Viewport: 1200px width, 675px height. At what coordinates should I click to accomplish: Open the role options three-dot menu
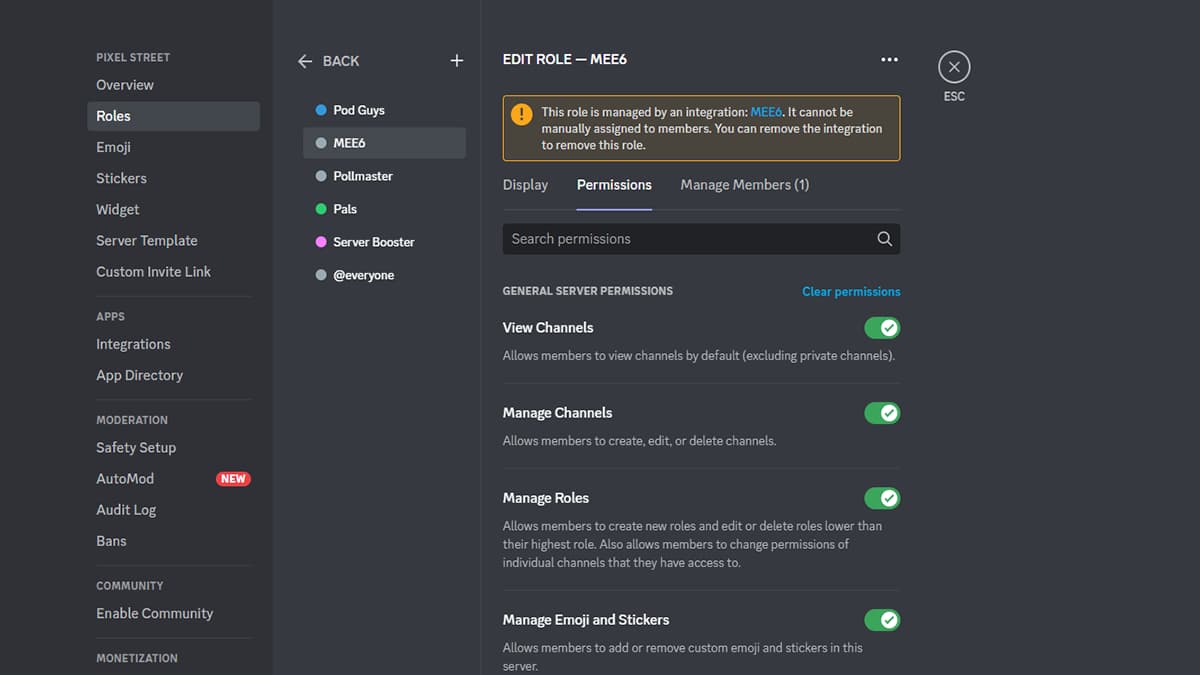point(889,59)
